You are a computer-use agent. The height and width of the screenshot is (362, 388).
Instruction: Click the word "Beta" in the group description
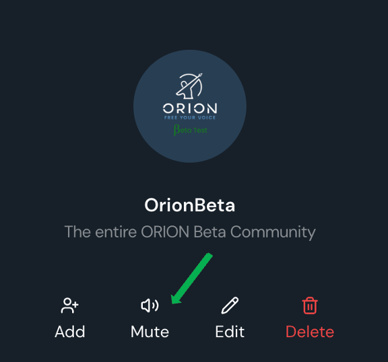[210, 232]
